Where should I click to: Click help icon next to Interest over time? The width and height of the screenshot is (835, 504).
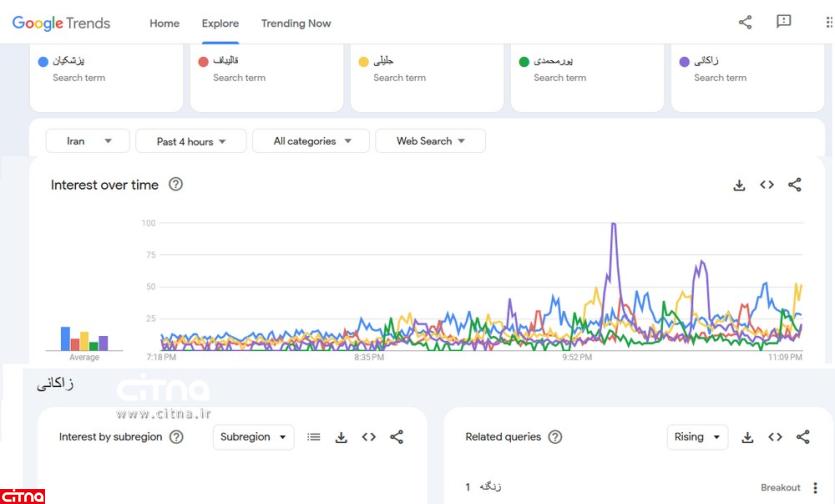176,185
